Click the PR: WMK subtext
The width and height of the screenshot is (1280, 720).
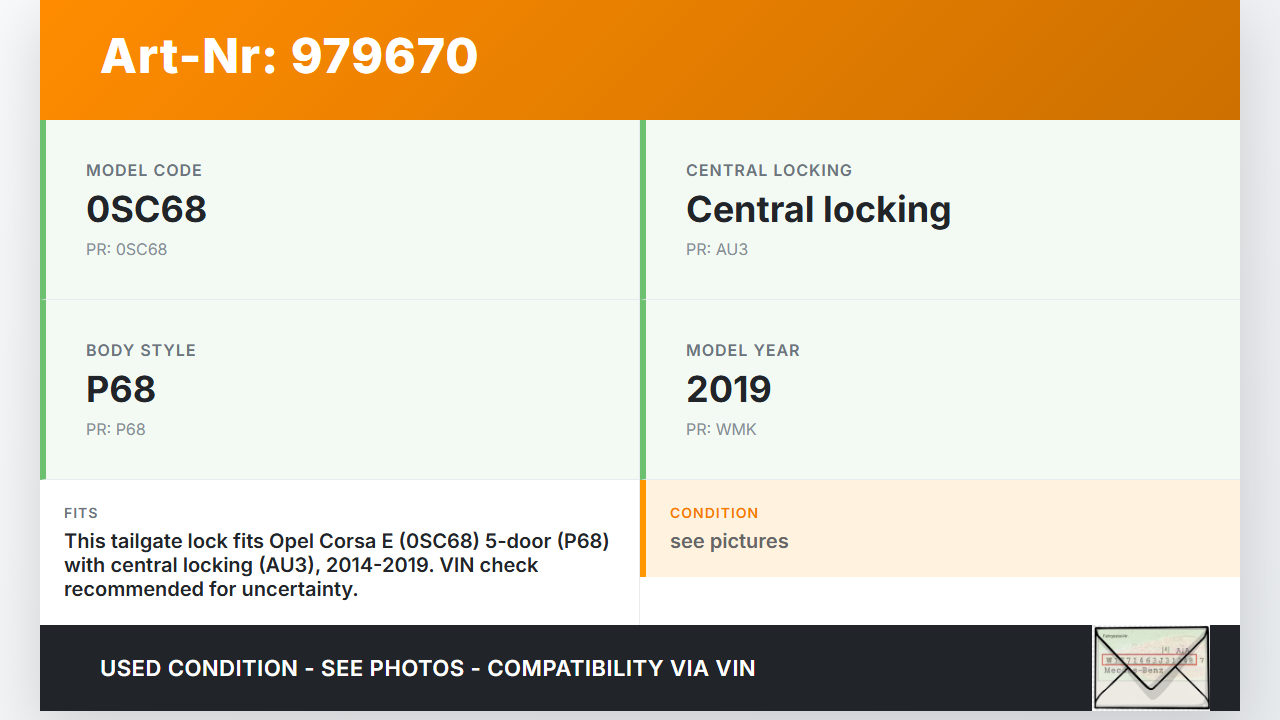tap(721, 429)
